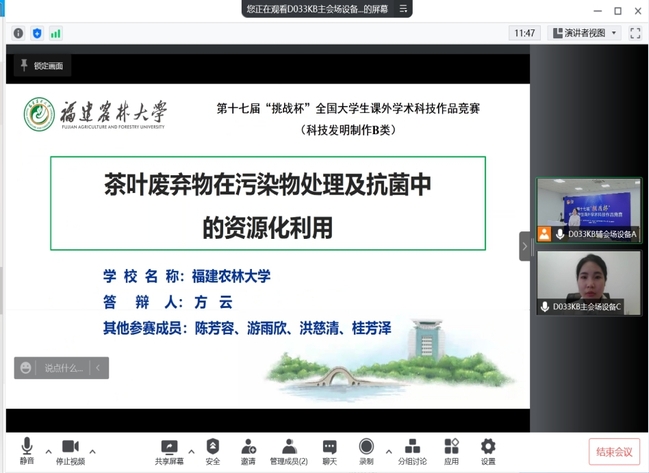Open the Apps (应用) icon
Screen dimensions: 649x473
[452, 448]
